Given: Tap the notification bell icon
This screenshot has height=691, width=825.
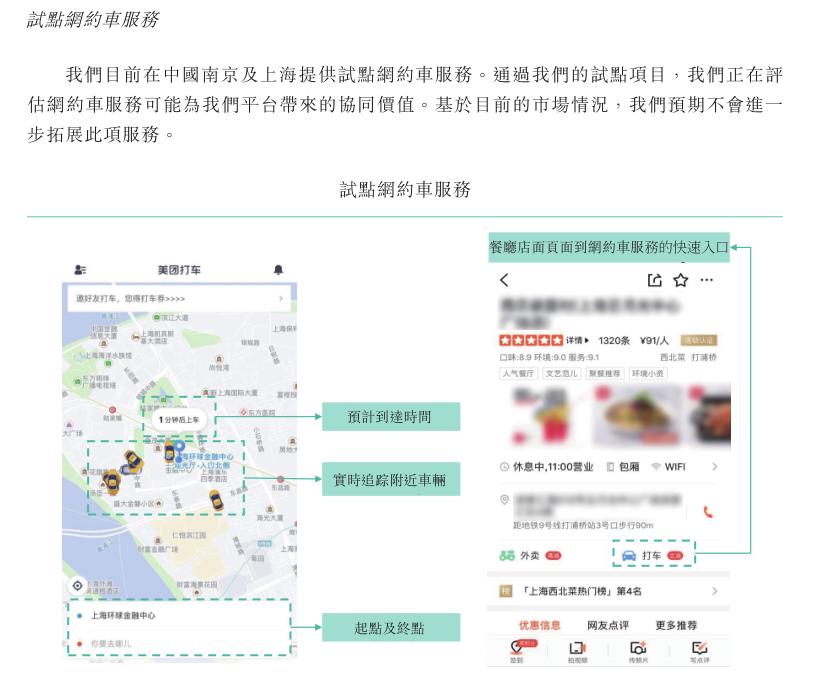Looking at the screenshot, I should point(278,270).
